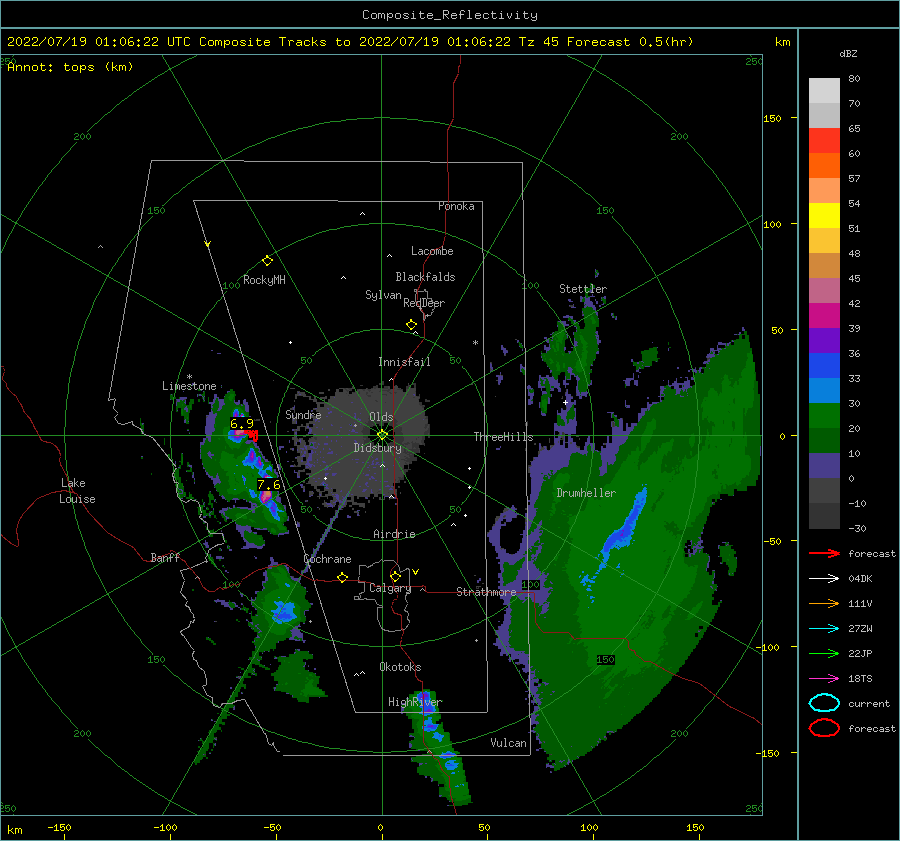Click the Strathmore town label
The image size is (900, 841).
pyautogui.click(x=486, y=592)
